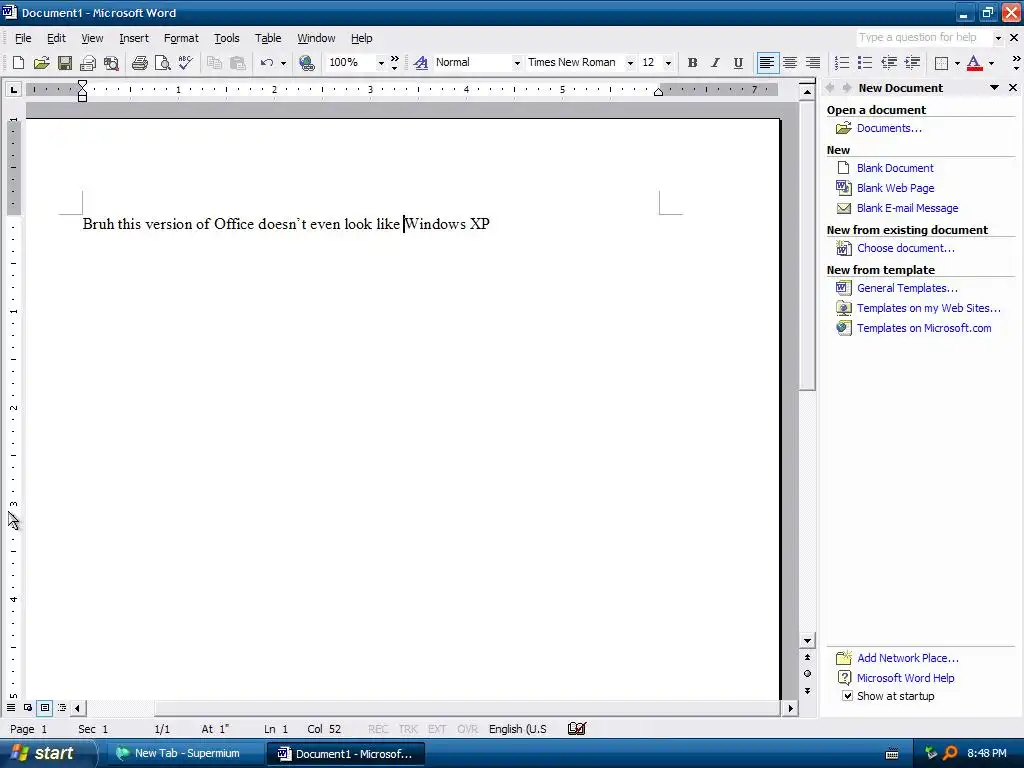Undo the last action
The width and height of the screenshot is (1024, 768).
coord(266,63)
